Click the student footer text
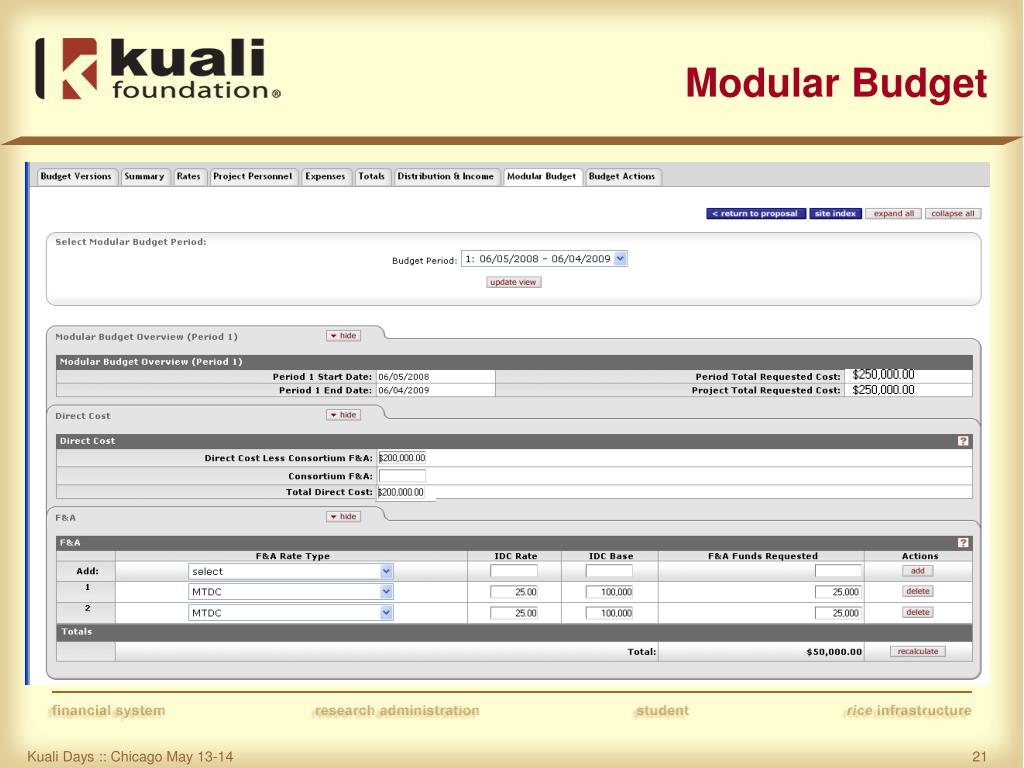This screenshot has width=1024, height=768. [x=662, y=711]
